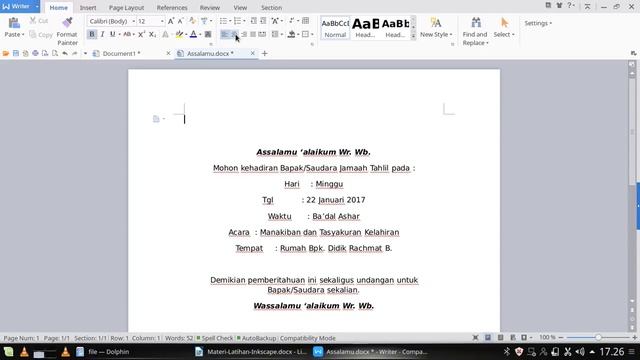The image size is (640, 360).
Task: Switch to the Section tab
Action: (271, 8)
